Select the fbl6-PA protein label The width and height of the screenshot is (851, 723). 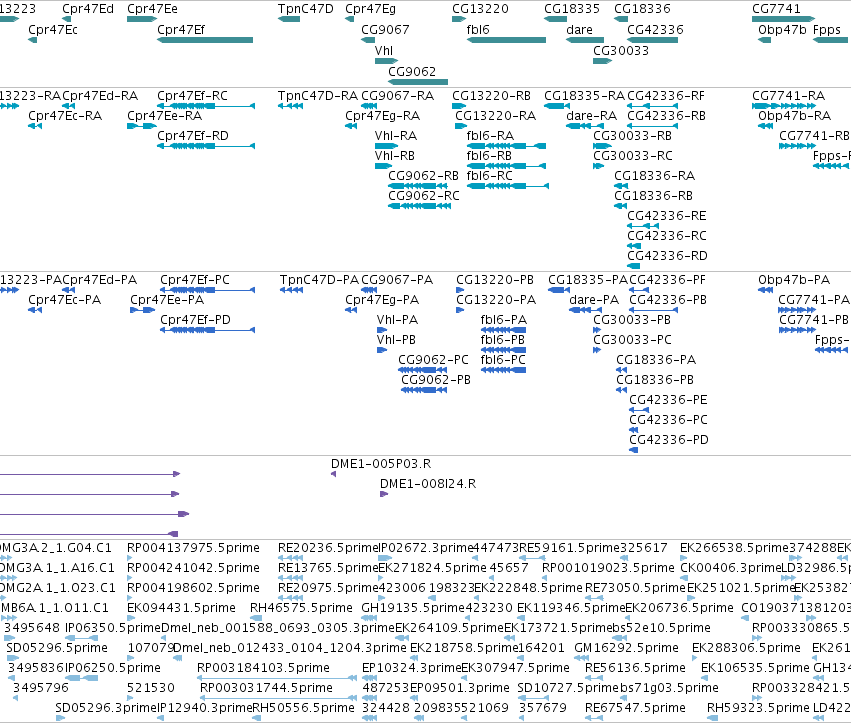504,320
